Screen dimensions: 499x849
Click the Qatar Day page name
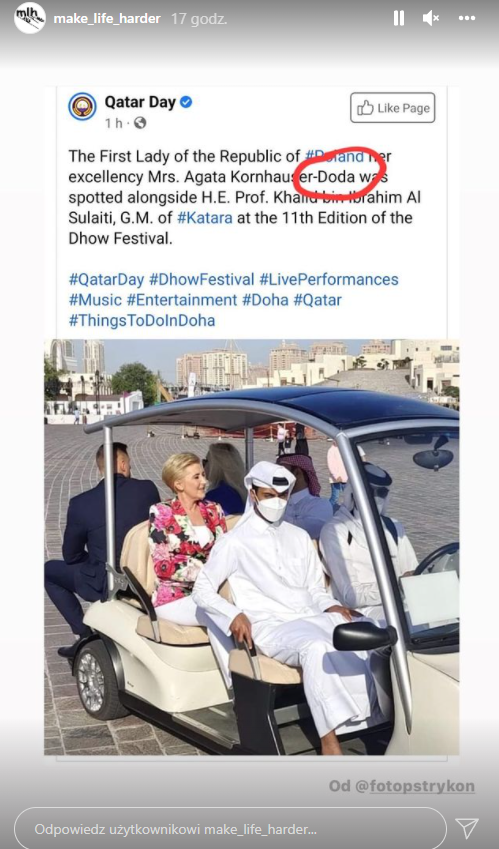pos(140,102)
